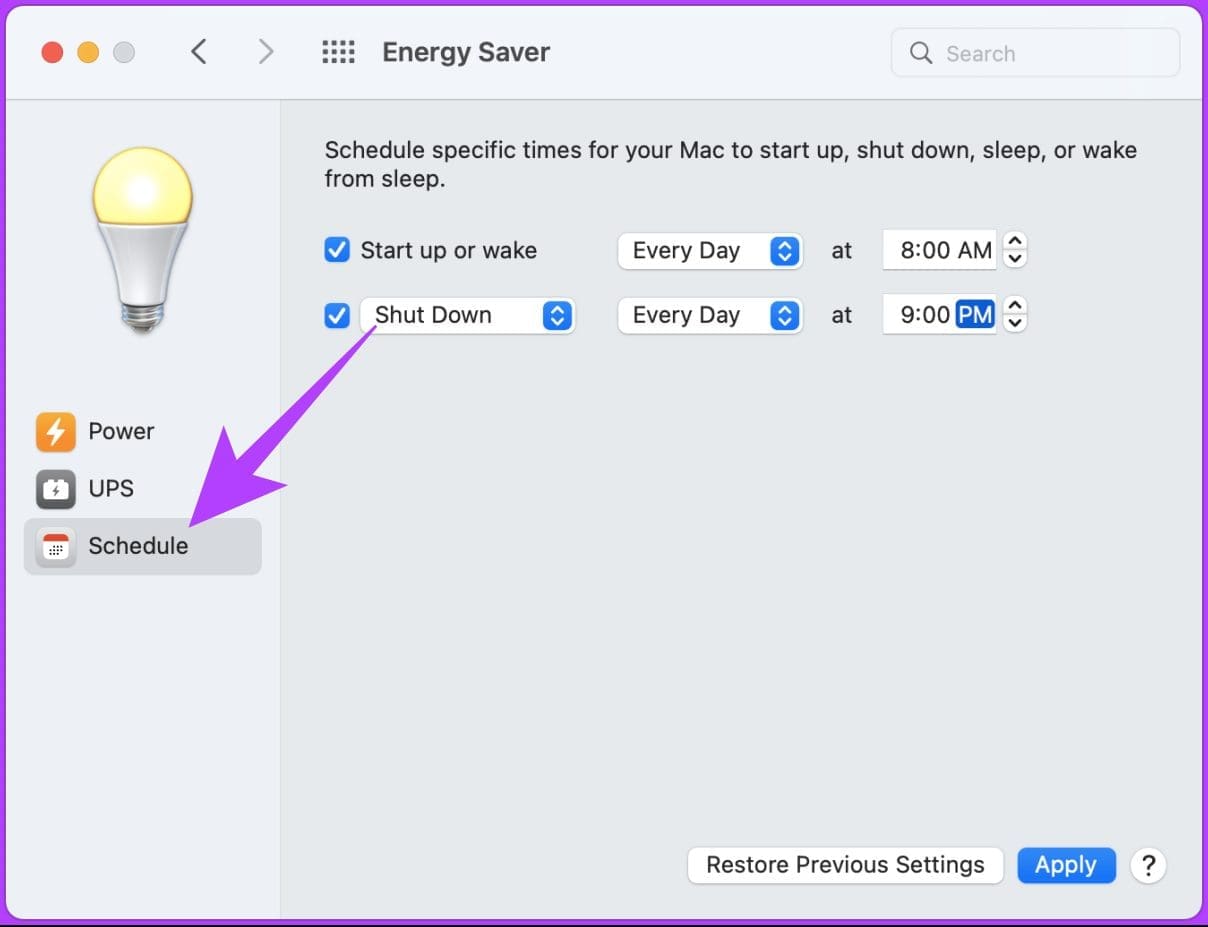
Task: Expand the Every Day dropdown for shutdown
Action: pos(710,316)
